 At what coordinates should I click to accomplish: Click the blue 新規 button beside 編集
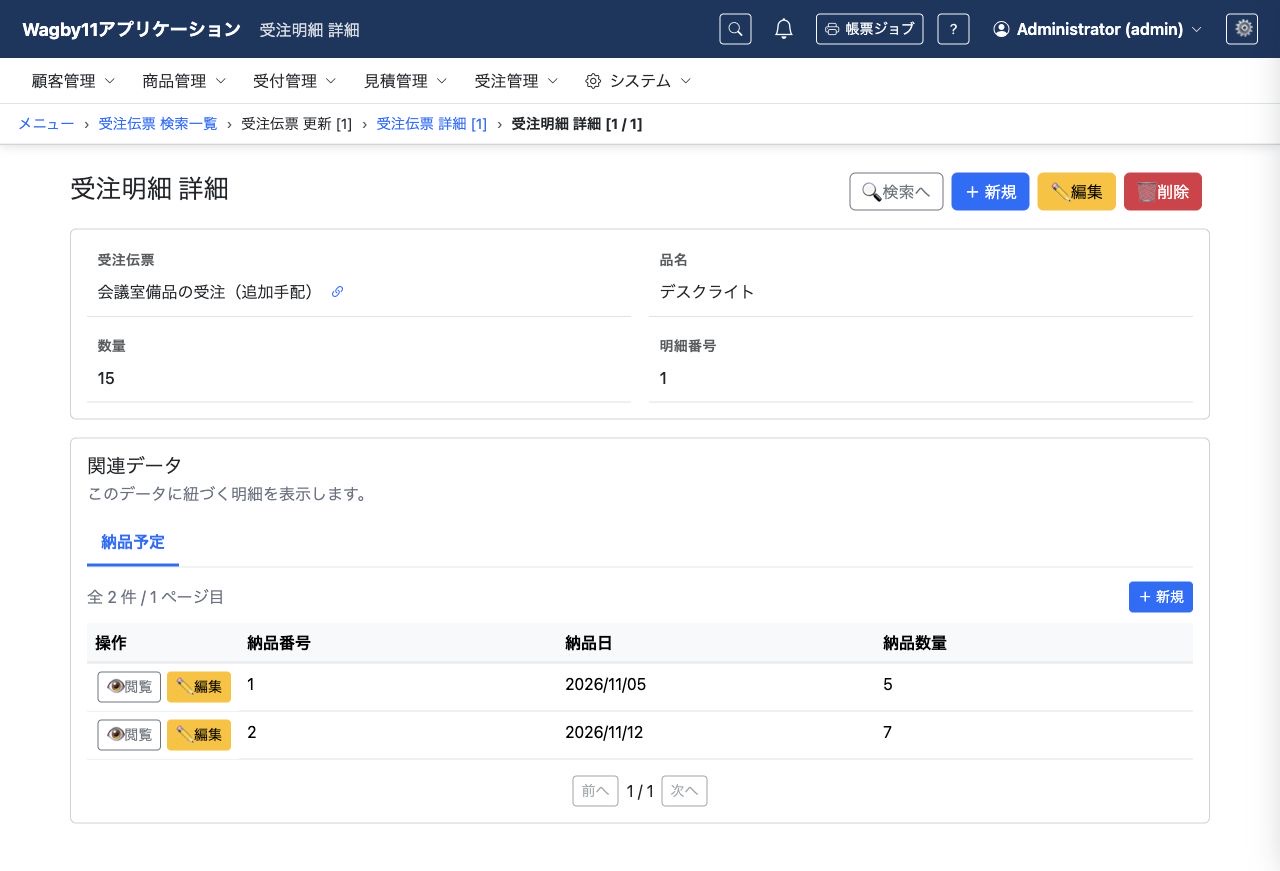(990, 192)
